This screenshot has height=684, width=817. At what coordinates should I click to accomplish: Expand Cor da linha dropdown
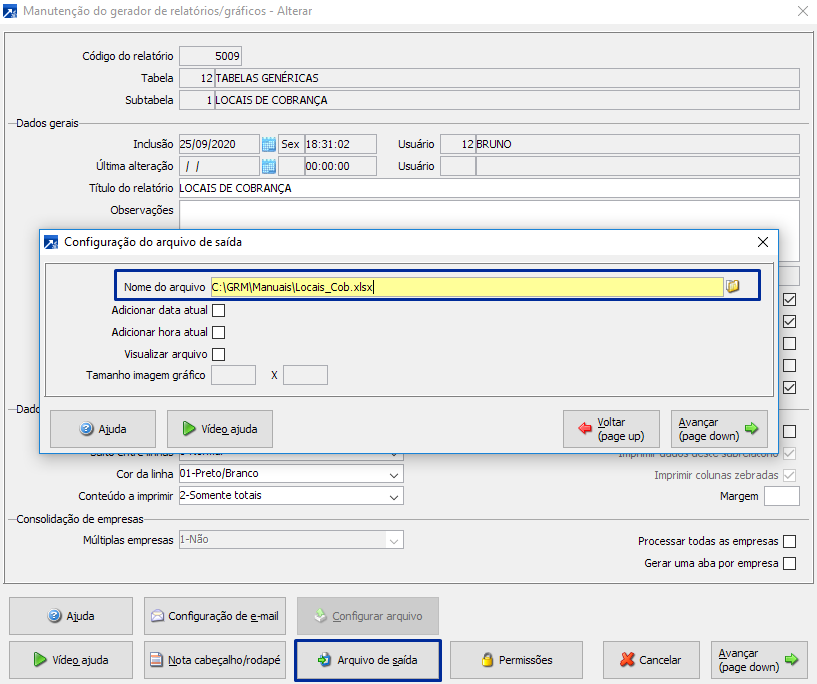pos(394,474)
